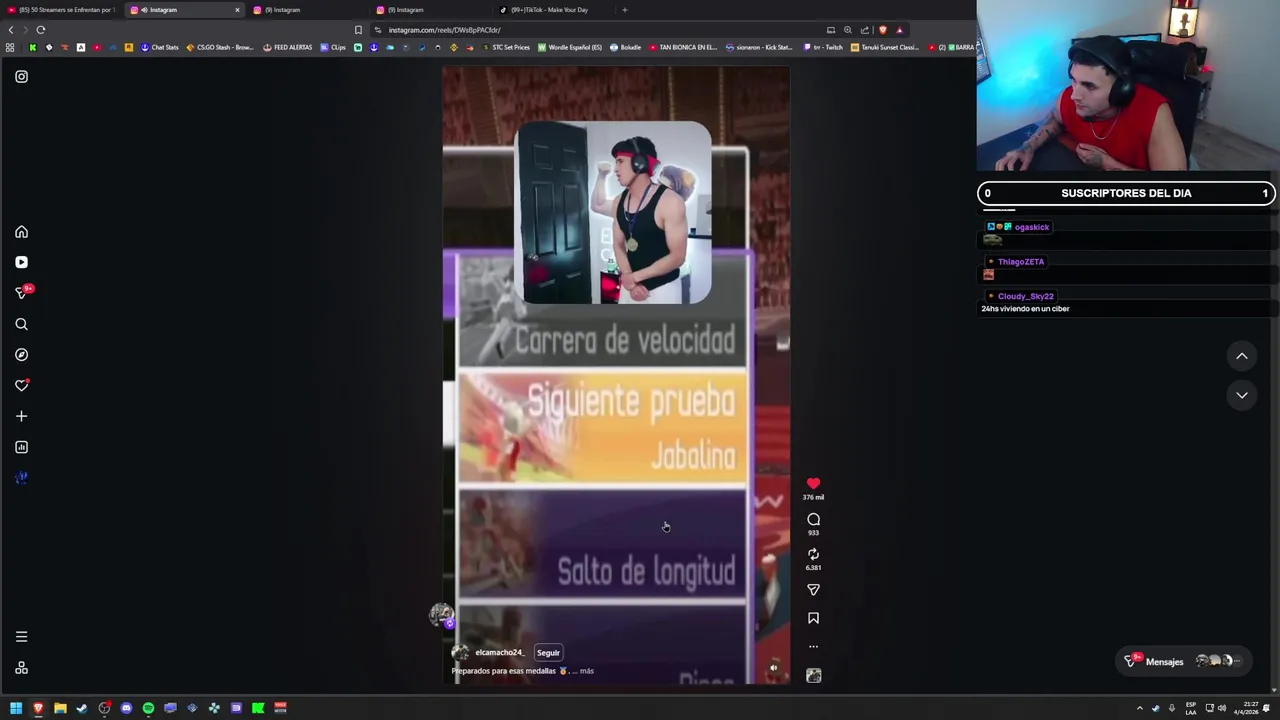Open the Notifications heart in sidebar
Screen dimensions: 1280x720
click(x=21, y=385)
